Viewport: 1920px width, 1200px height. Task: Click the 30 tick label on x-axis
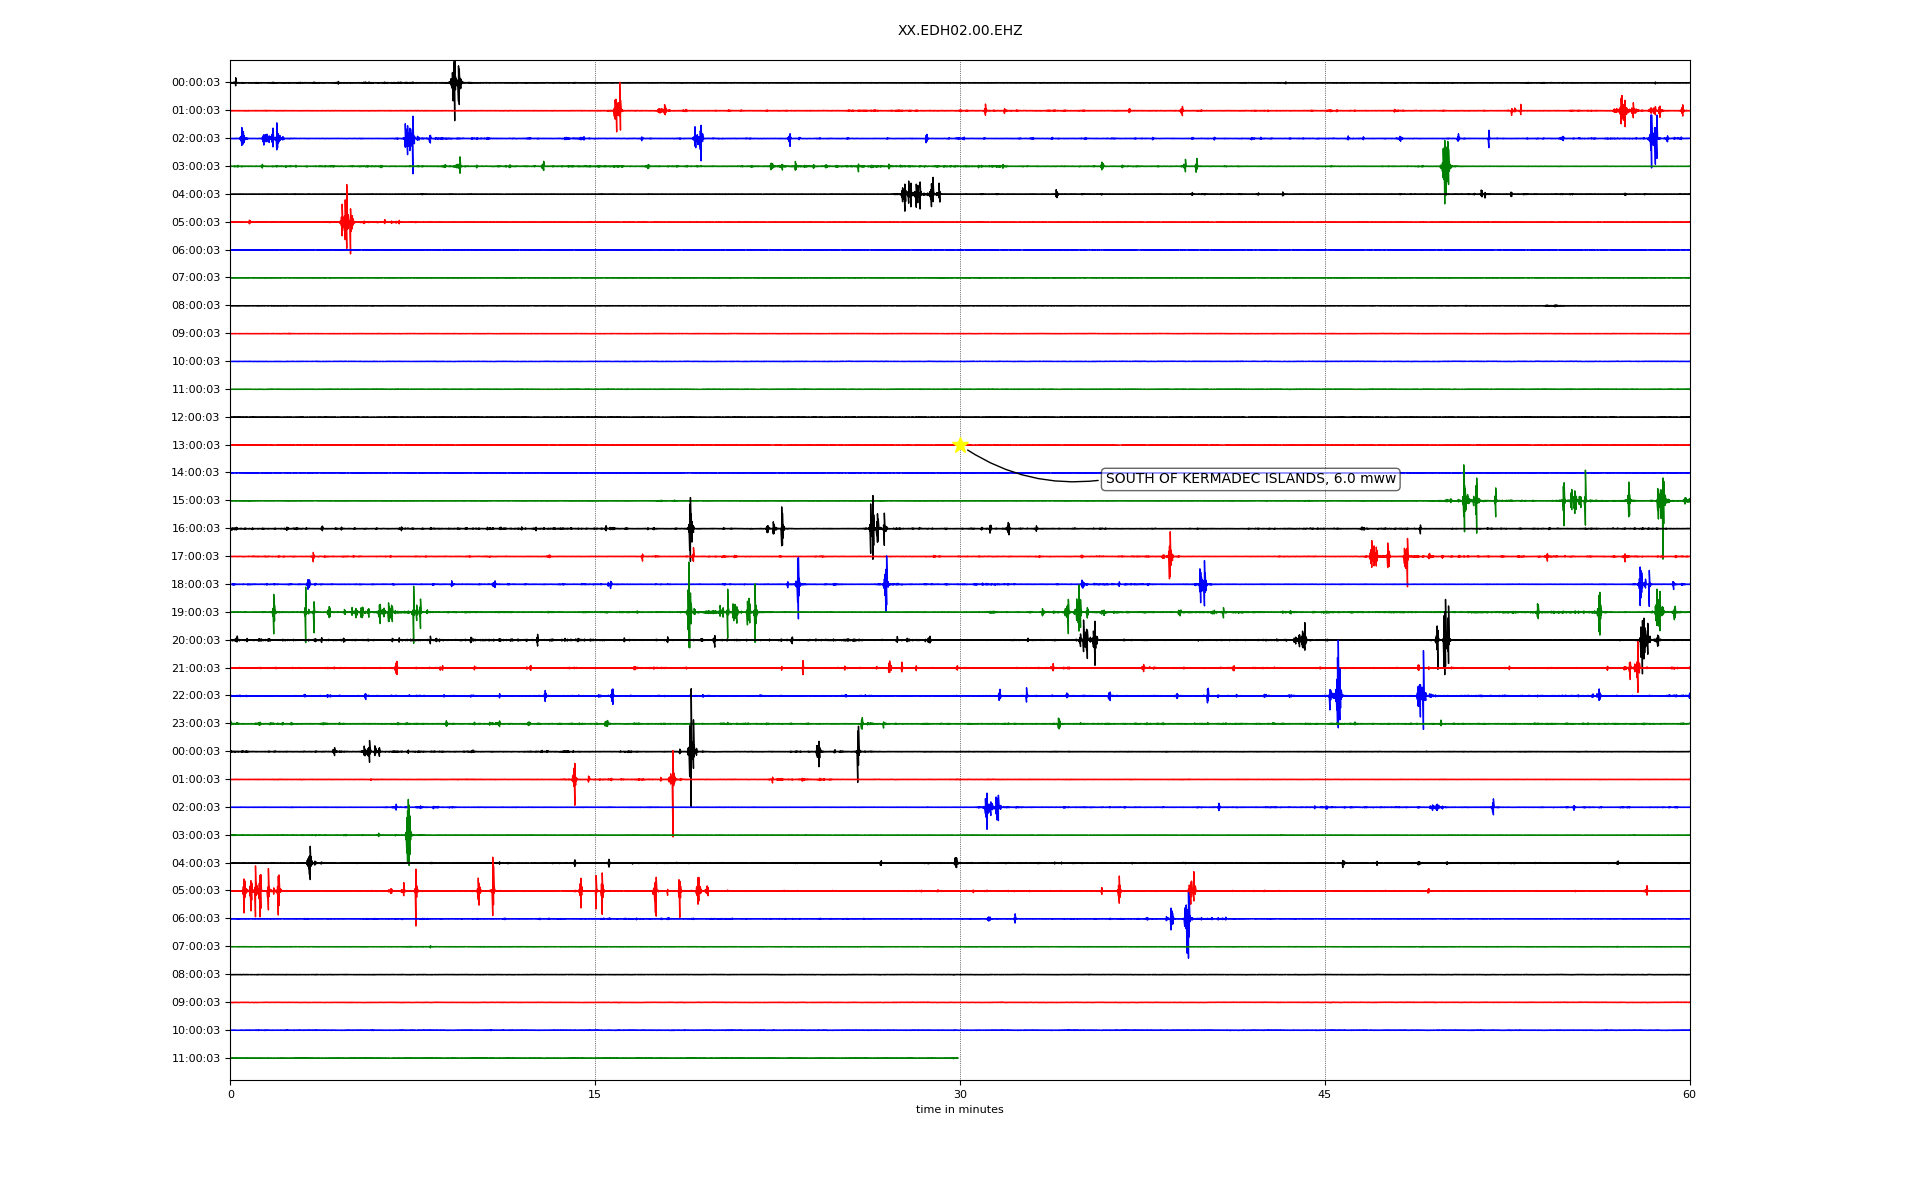tap(960, 1094)
